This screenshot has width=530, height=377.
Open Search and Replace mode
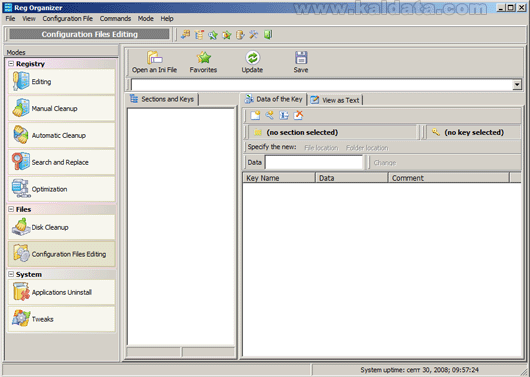tap(62, 162)
